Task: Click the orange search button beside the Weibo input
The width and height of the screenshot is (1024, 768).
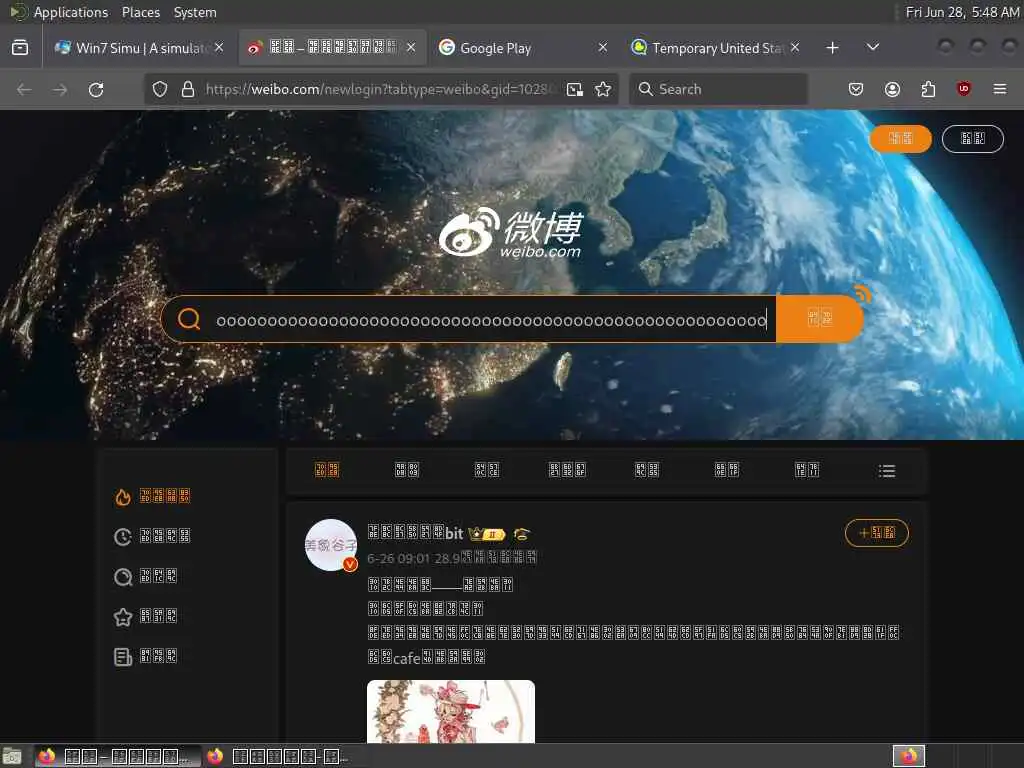Action: point(820,319)
